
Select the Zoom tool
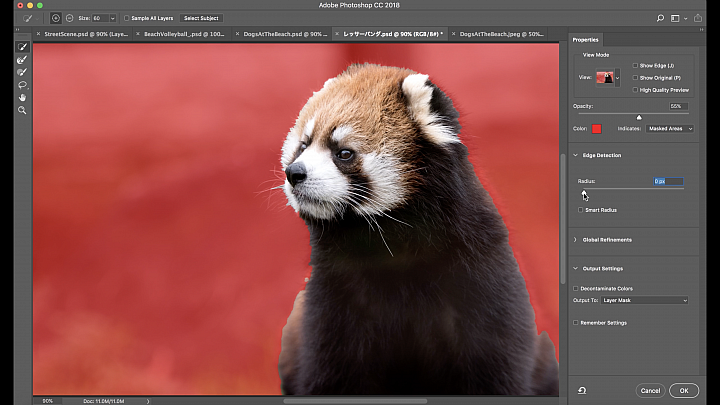pos(22,110)
